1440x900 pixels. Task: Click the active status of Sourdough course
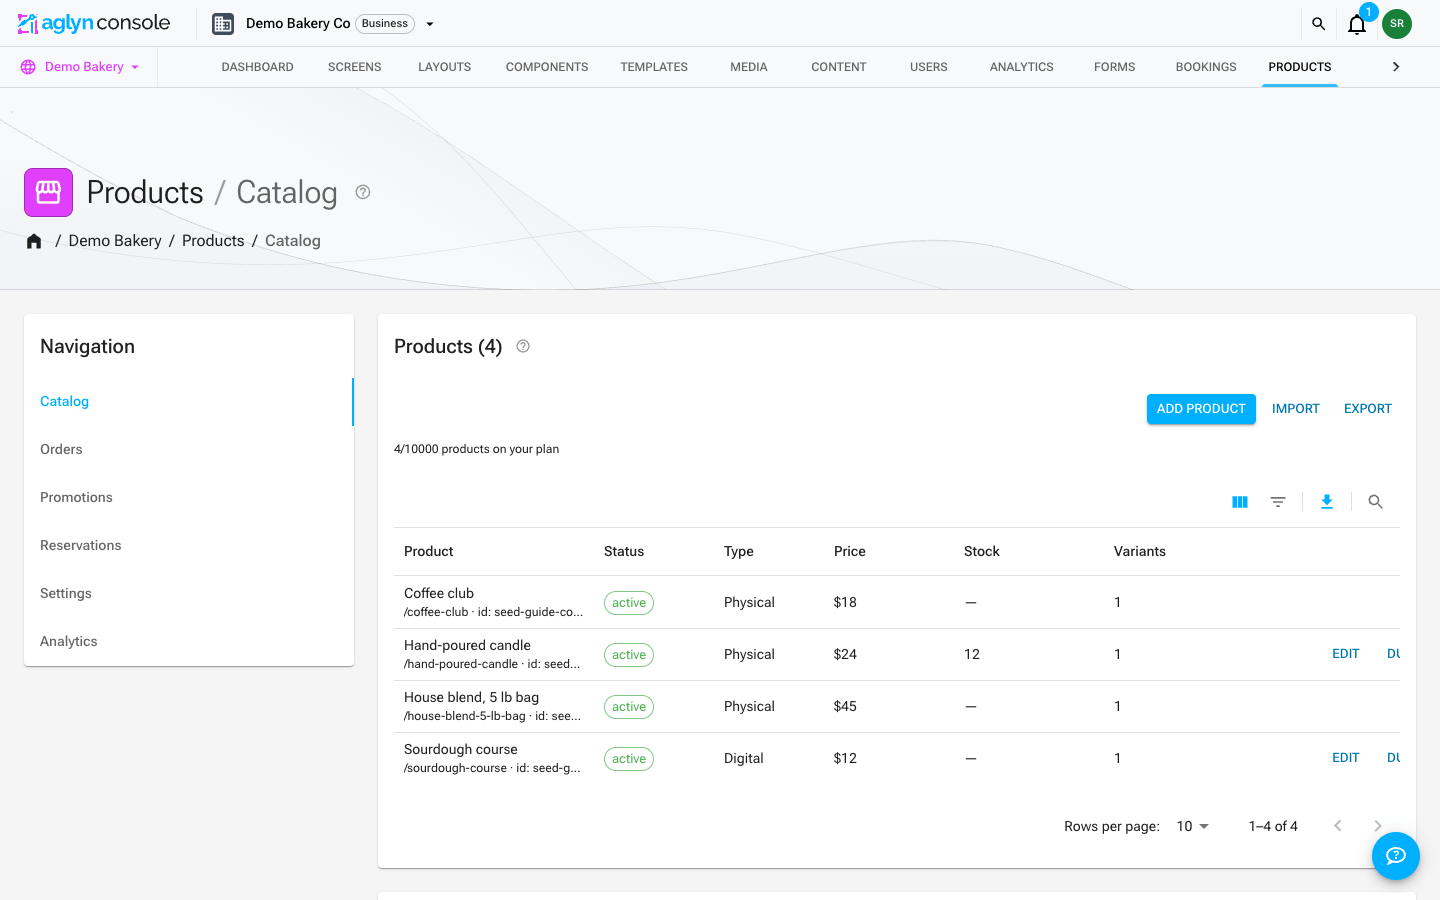click(x=629, y=759)
